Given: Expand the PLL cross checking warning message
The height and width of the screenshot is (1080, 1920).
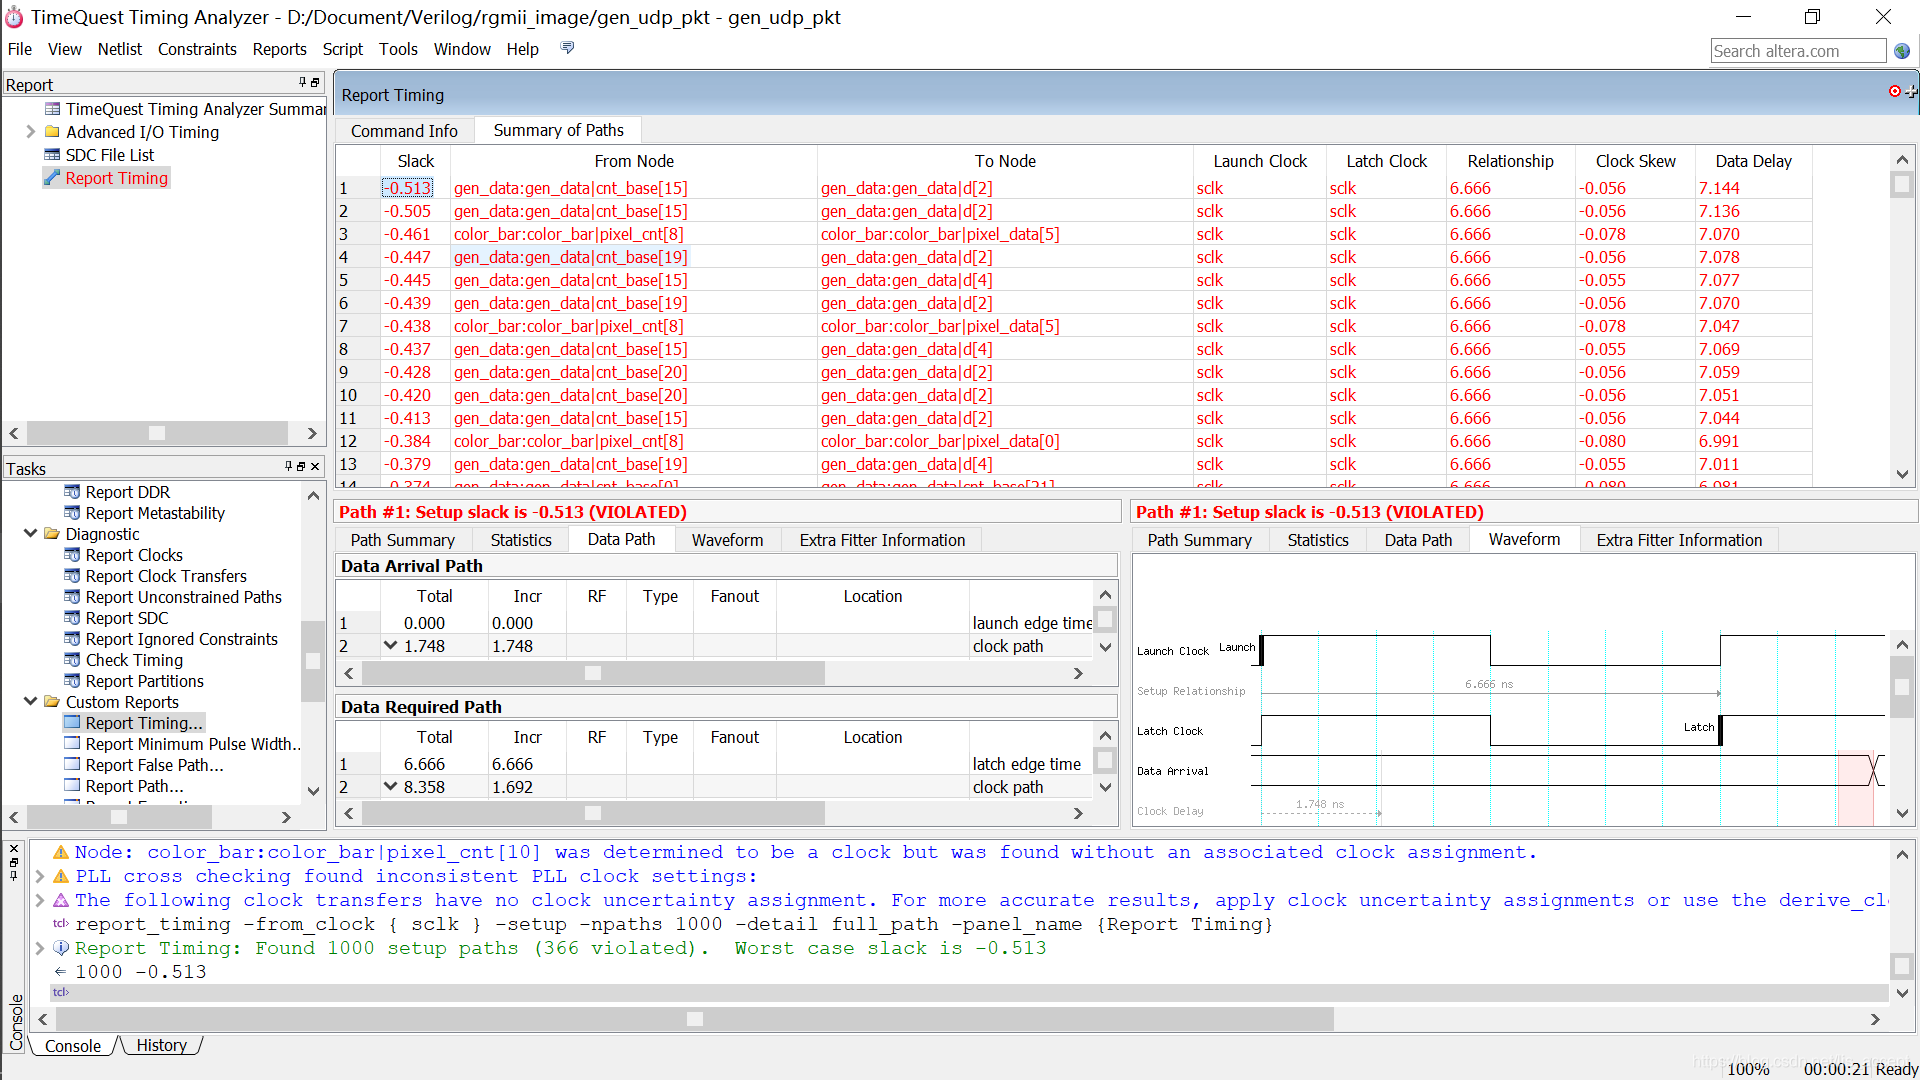Looking at the screenshot, I should click(x=40, y=876).
